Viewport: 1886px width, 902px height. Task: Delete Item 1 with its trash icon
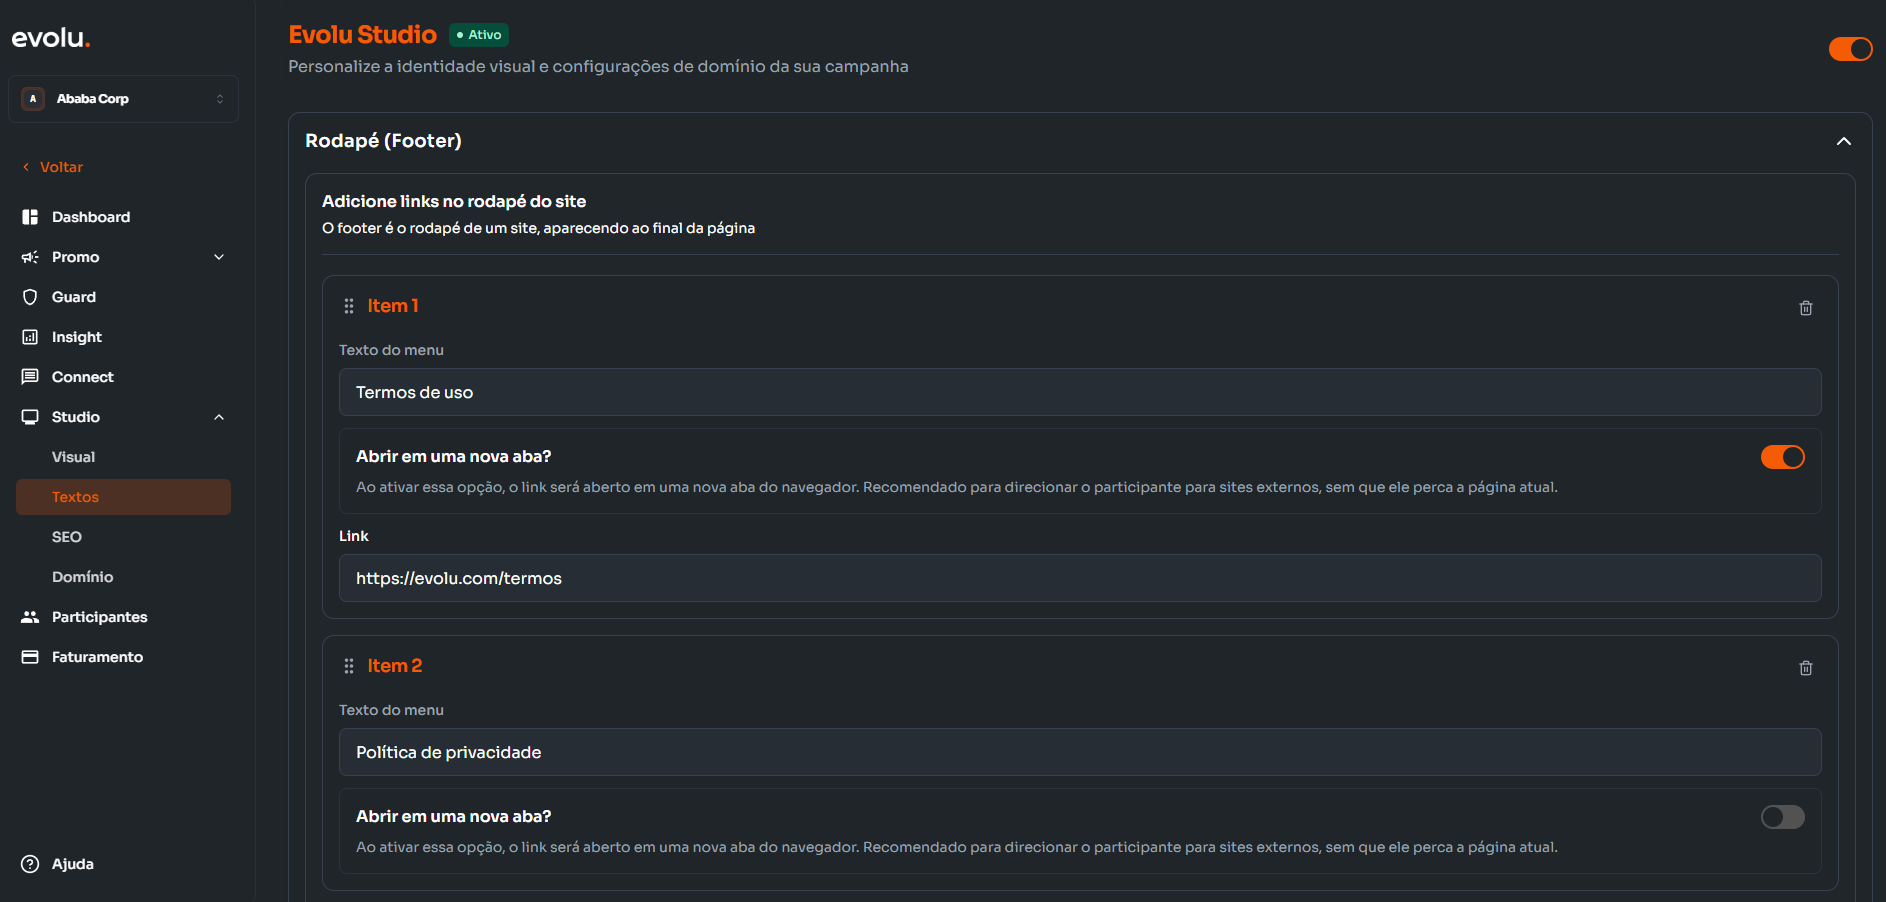tap(1805, 308)
